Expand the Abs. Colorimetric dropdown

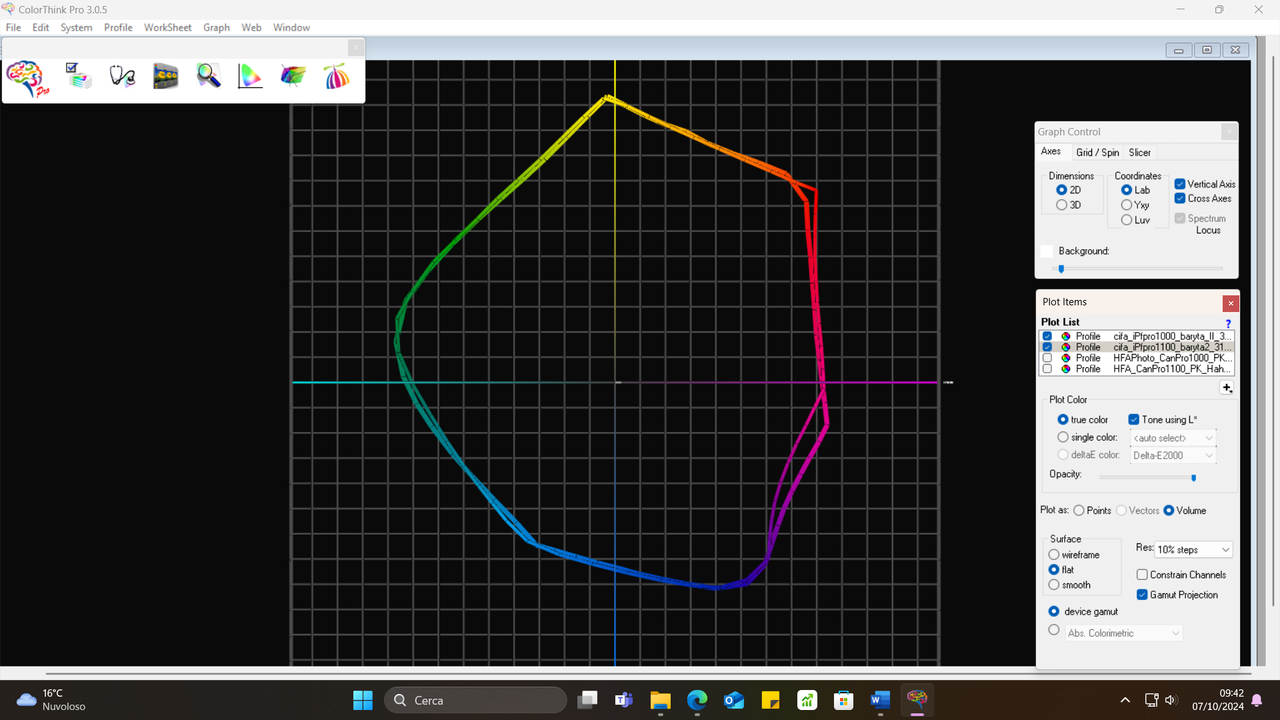[1123, 632]
